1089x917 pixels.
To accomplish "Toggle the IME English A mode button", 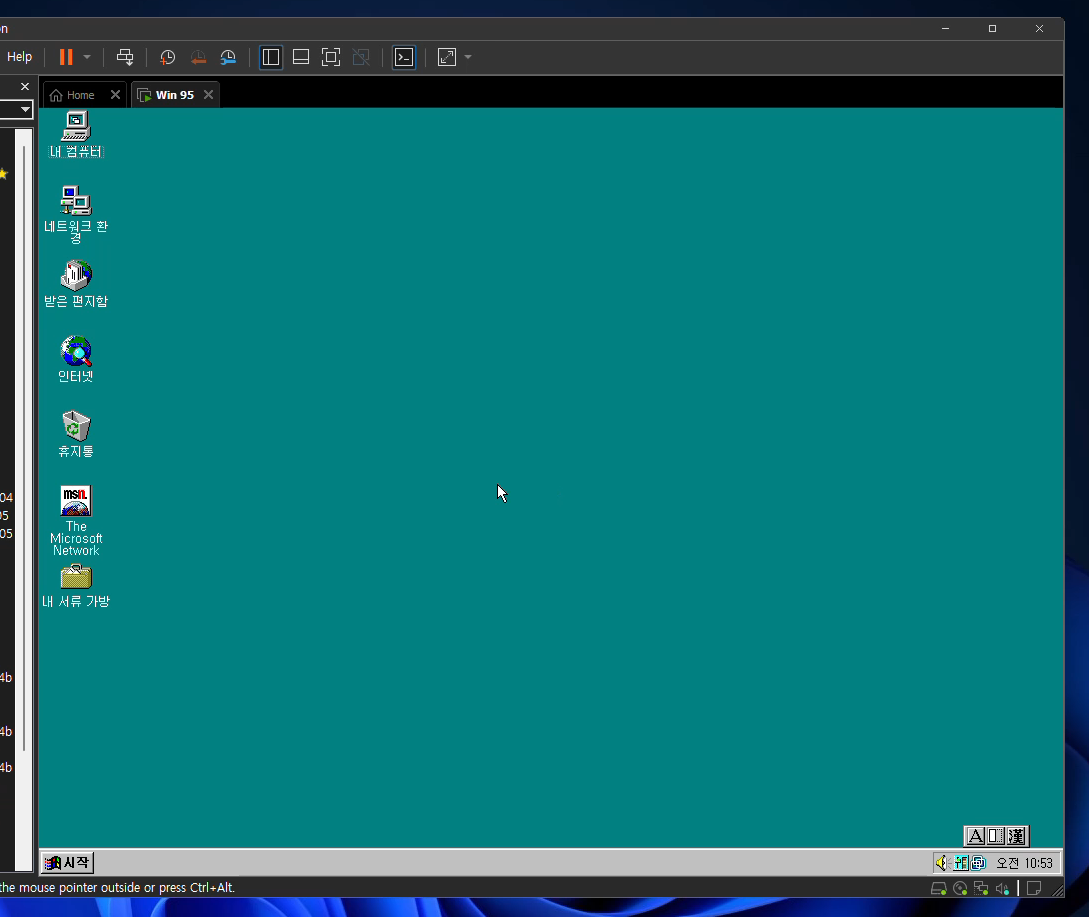I will click(976, 836).
